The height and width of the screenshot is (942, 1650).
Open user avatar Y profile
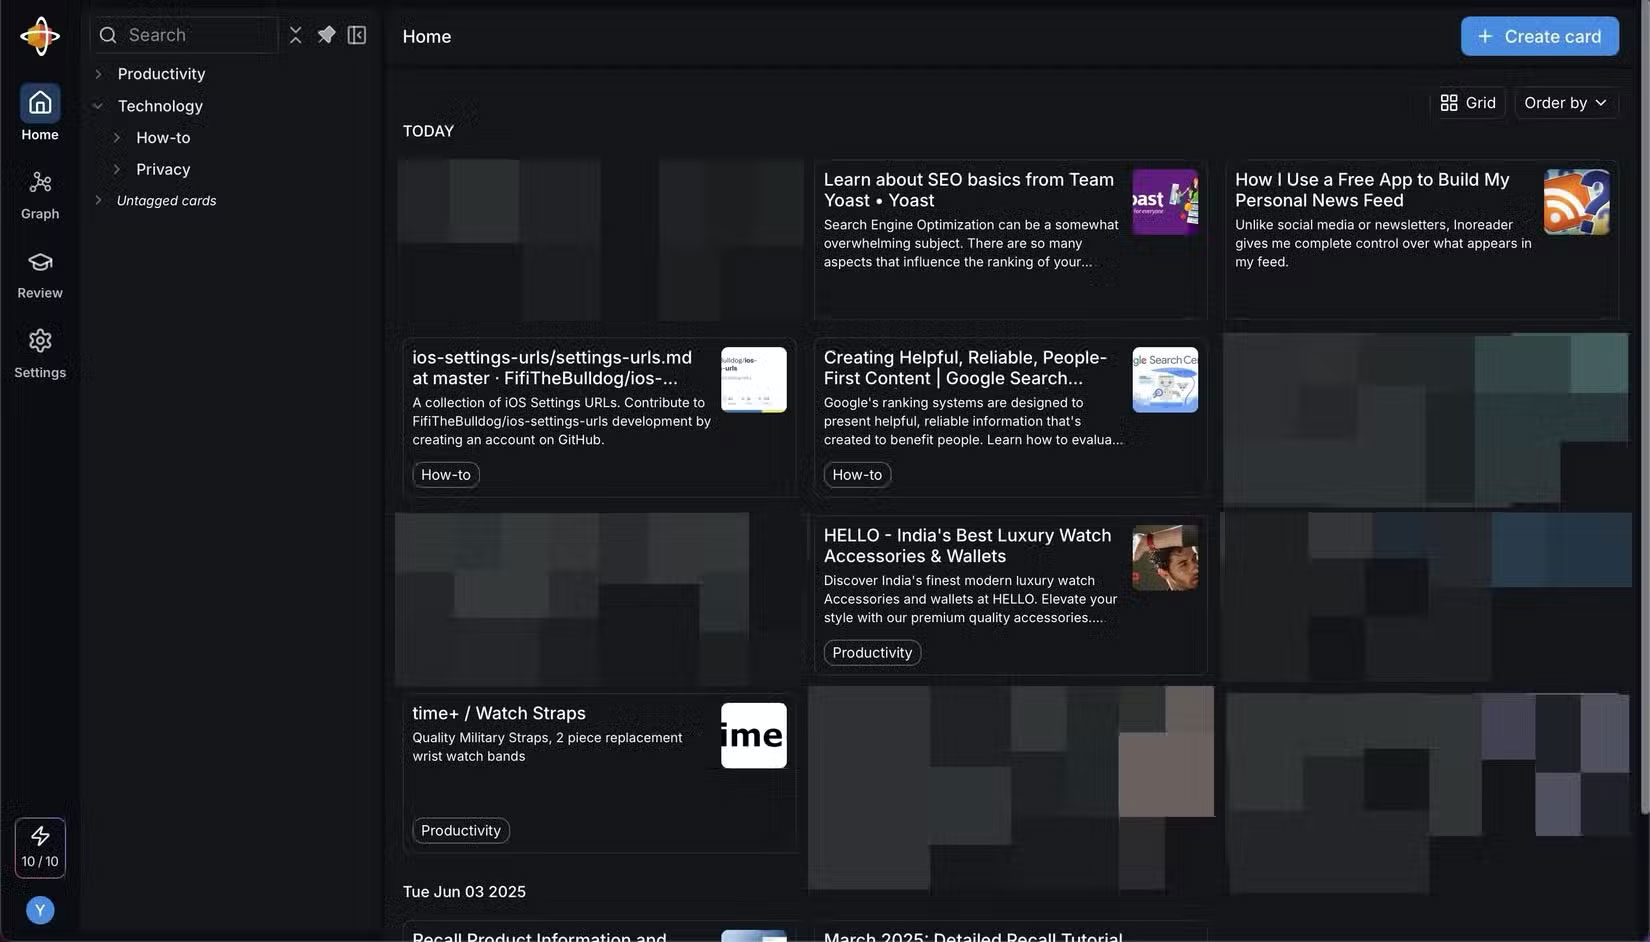pos(40,909)
